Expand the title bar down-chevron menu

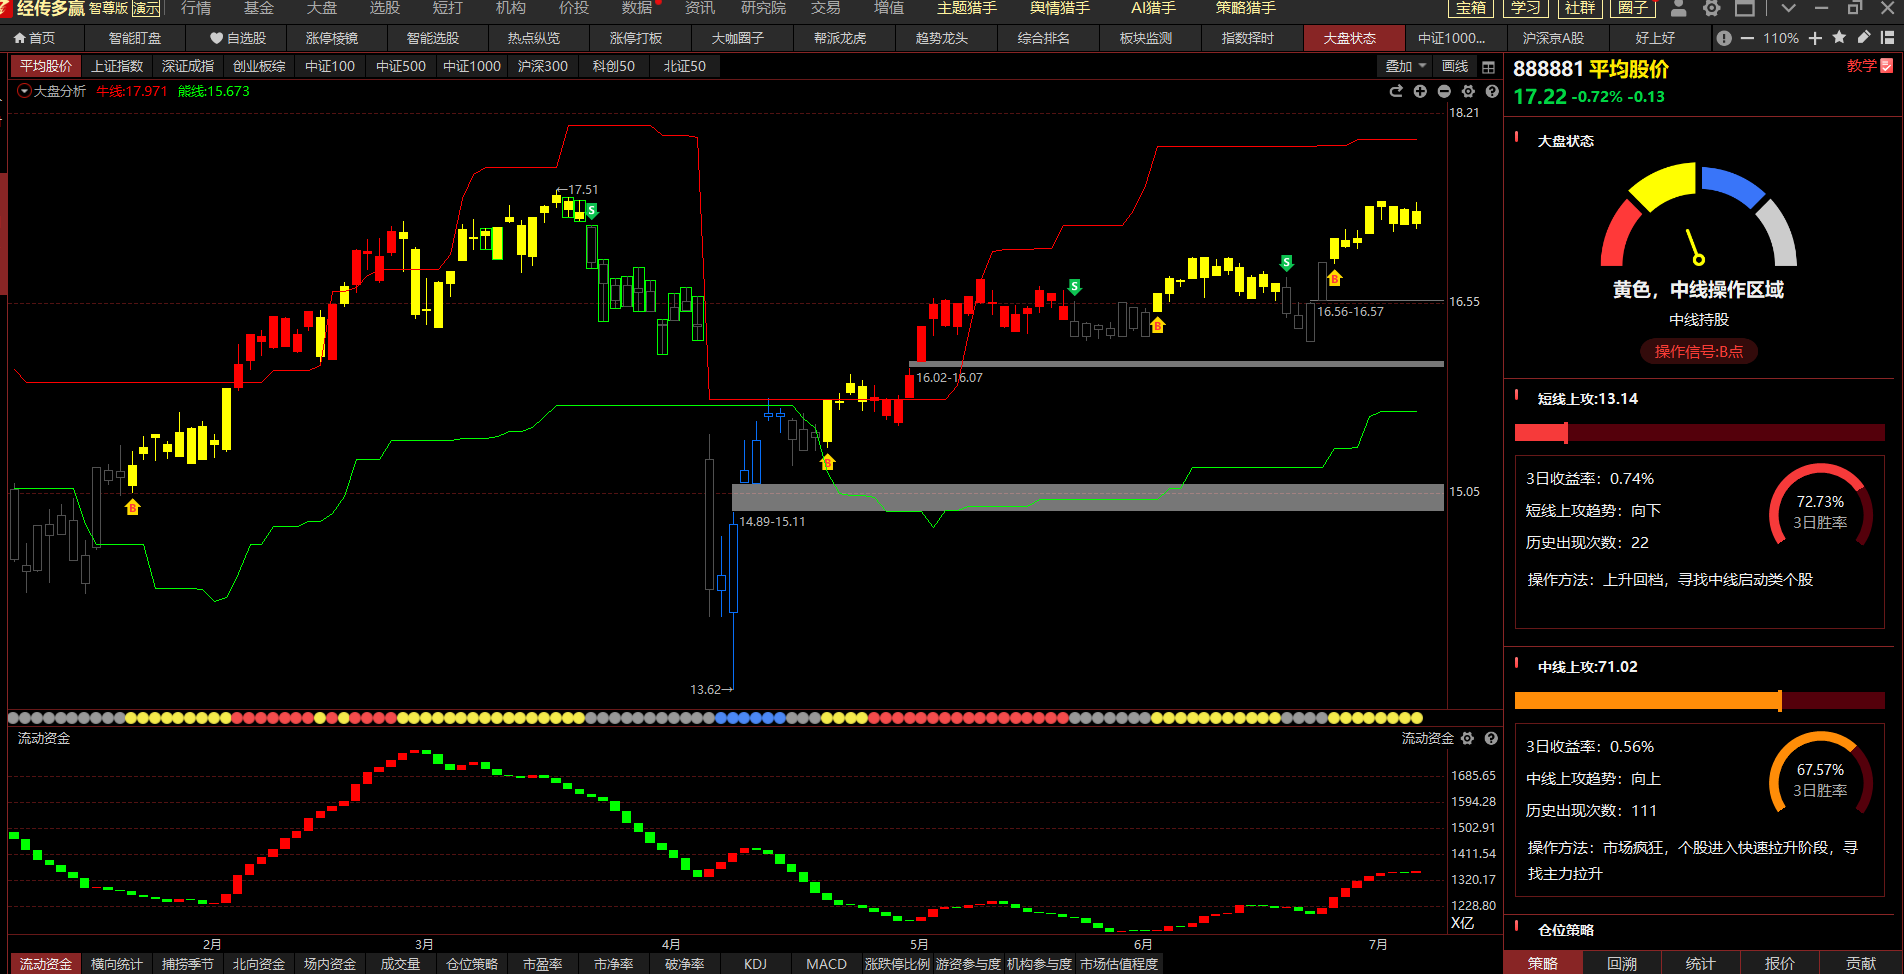coord(1789,8)
